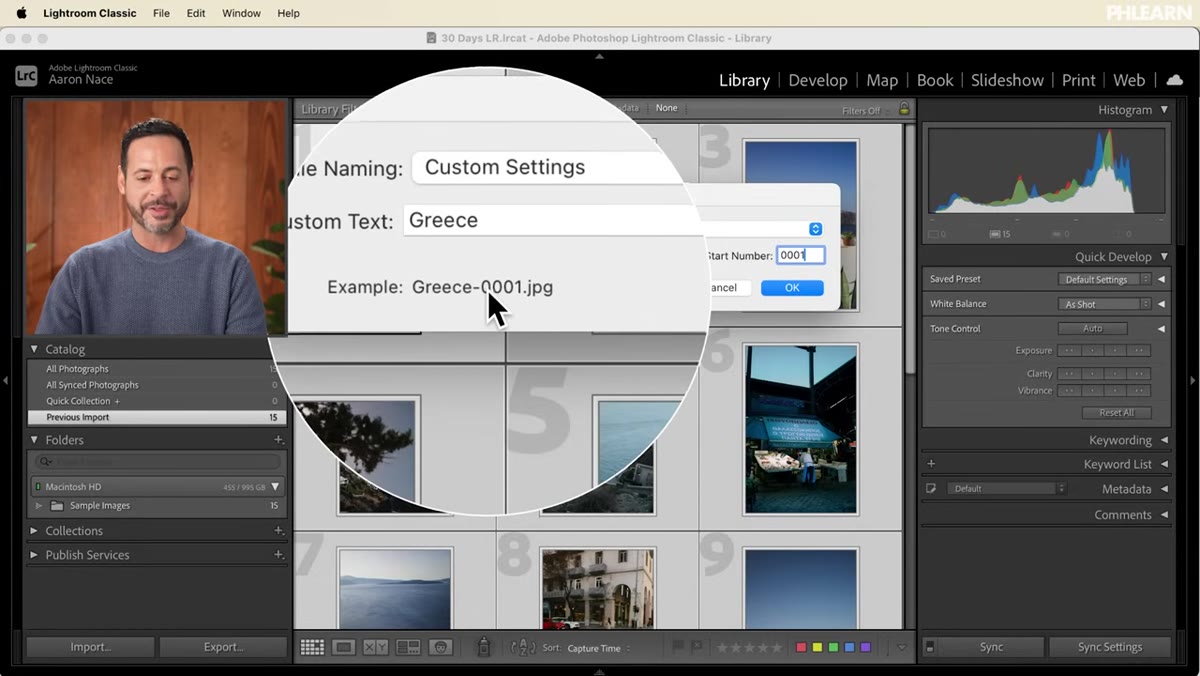Image resolution: width=1200 pixels, height=676 pixels.
Task: Select Previous Import in Catalog
Action: click(156, 417)
